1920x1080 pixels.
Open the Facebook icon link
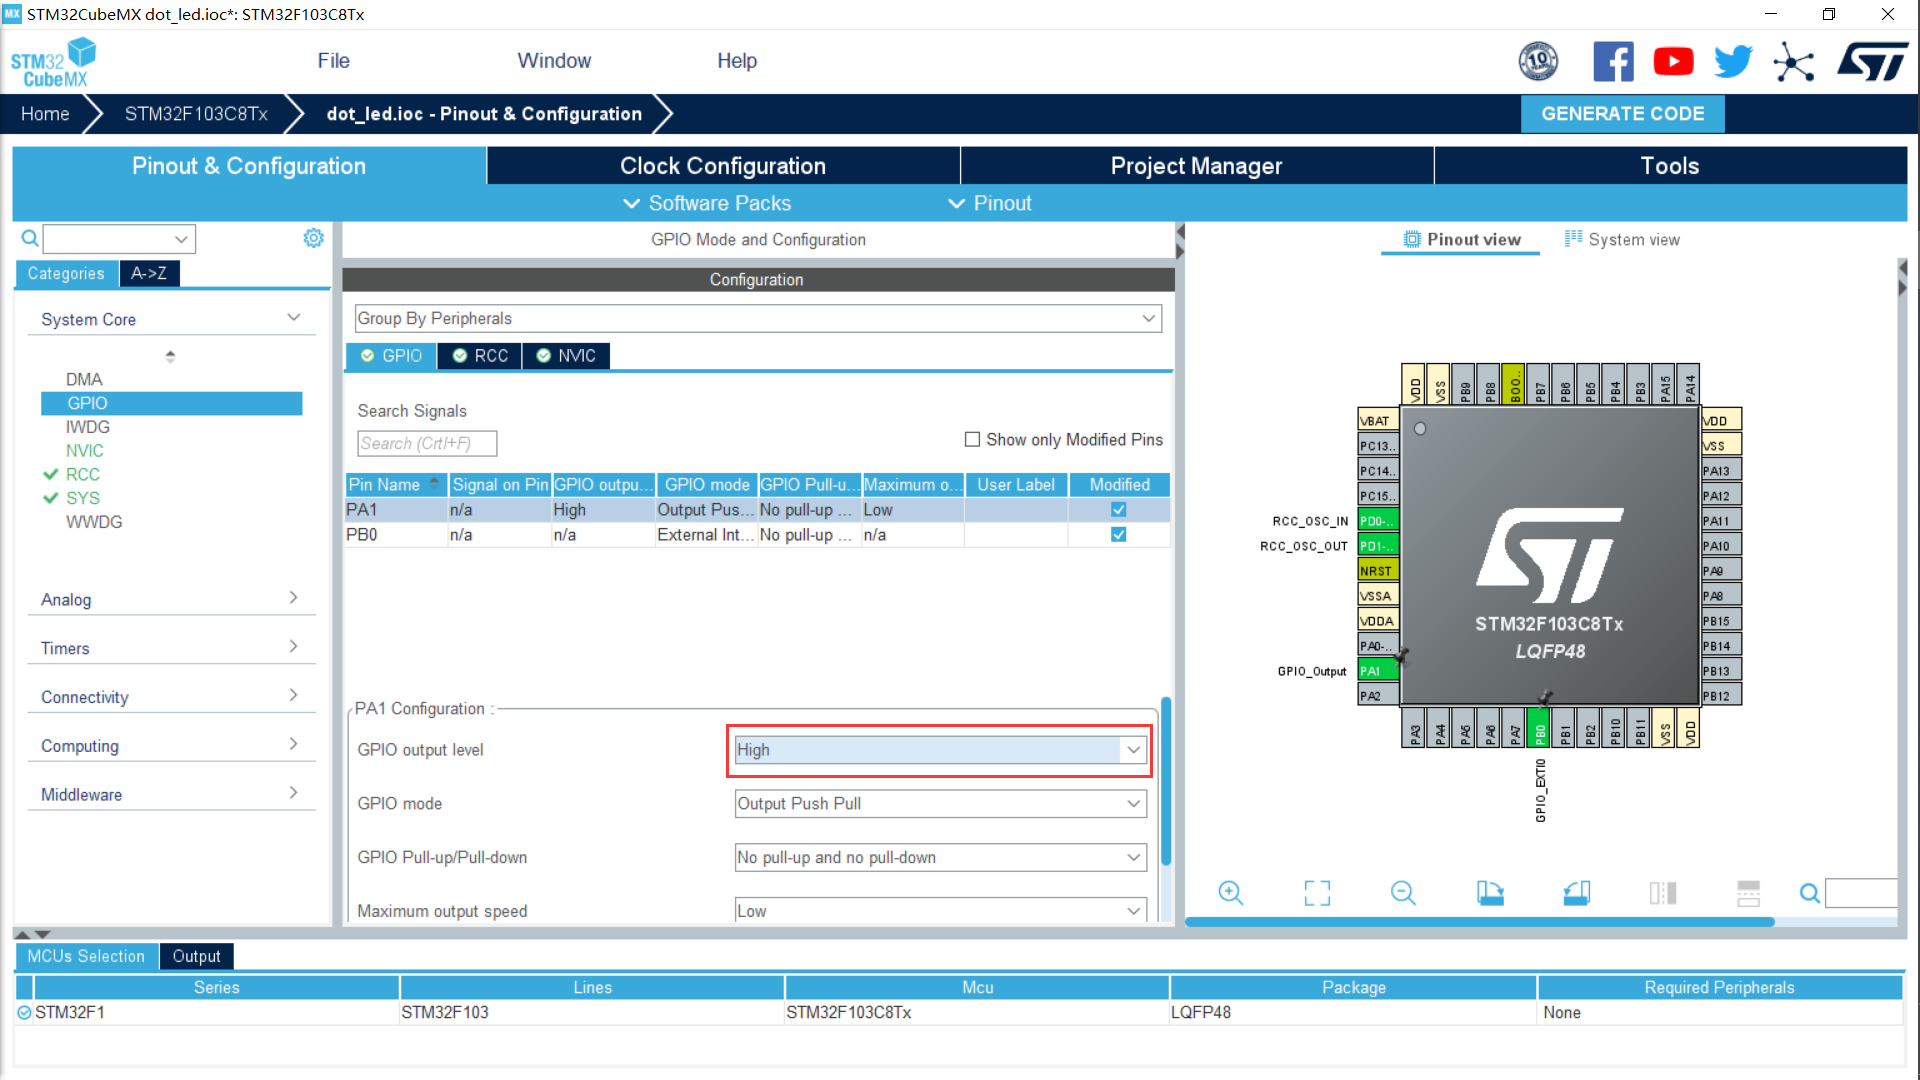pyautogui.click(x=1613, y=62)
